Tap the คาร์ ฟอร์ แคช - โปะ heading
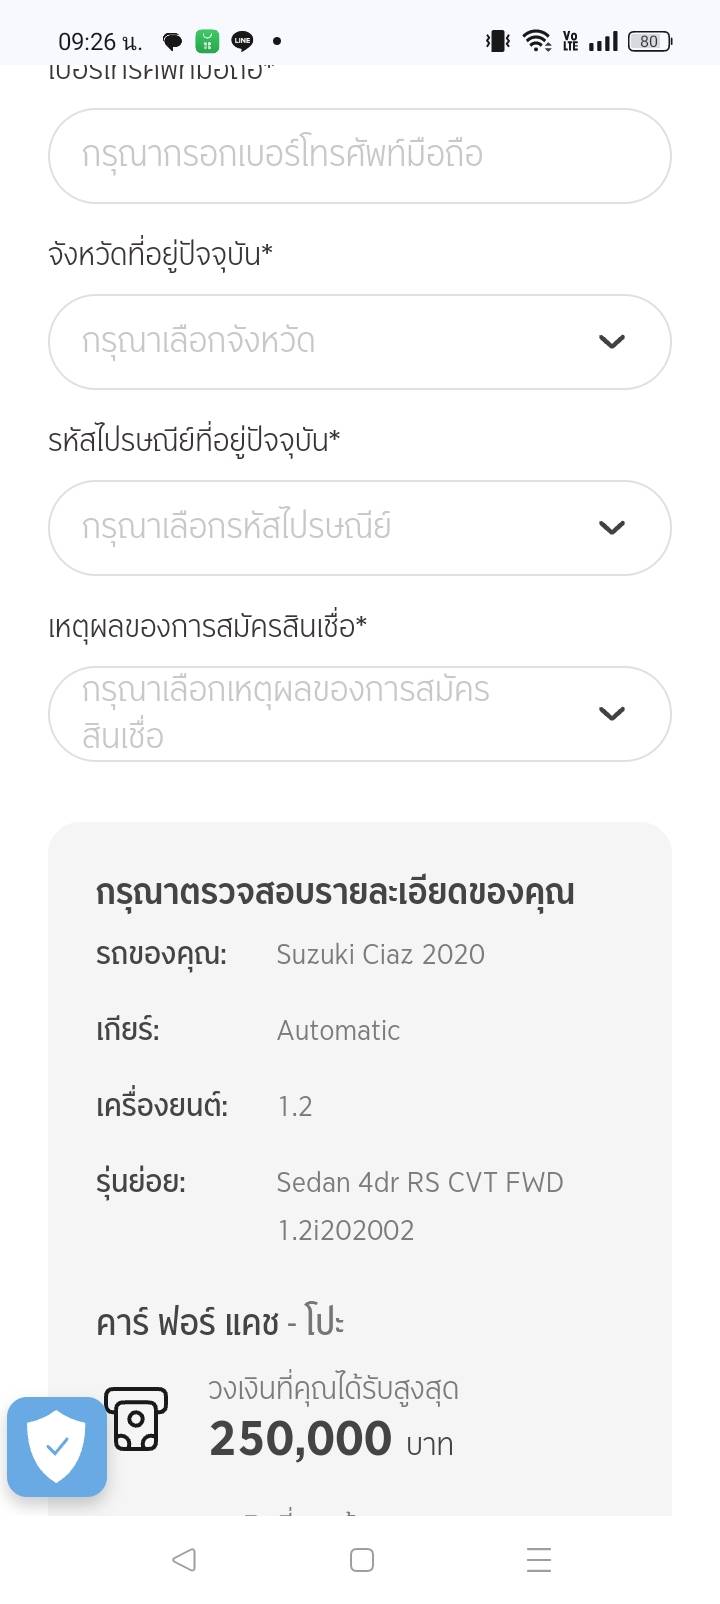Image resolution: width=720 pixels, height=1604 pixels. 220,1323
